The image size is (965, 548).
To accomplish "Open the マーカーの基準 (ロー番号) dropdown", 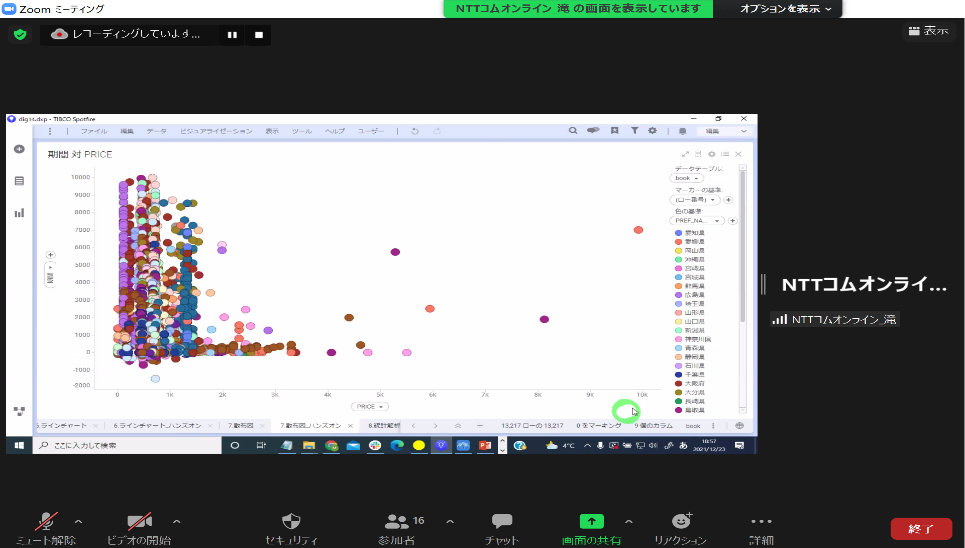I will coord(695,199).
